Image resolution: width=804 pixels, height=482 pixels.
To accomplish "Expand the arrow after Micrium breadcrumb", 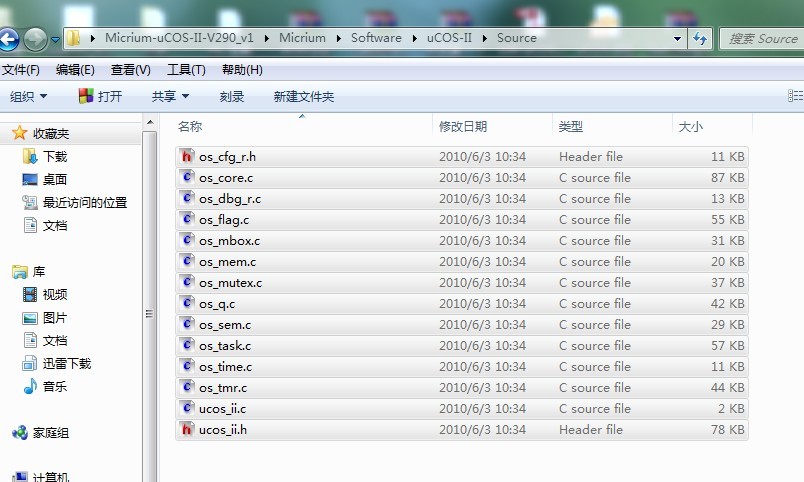I will click(338, 38).
